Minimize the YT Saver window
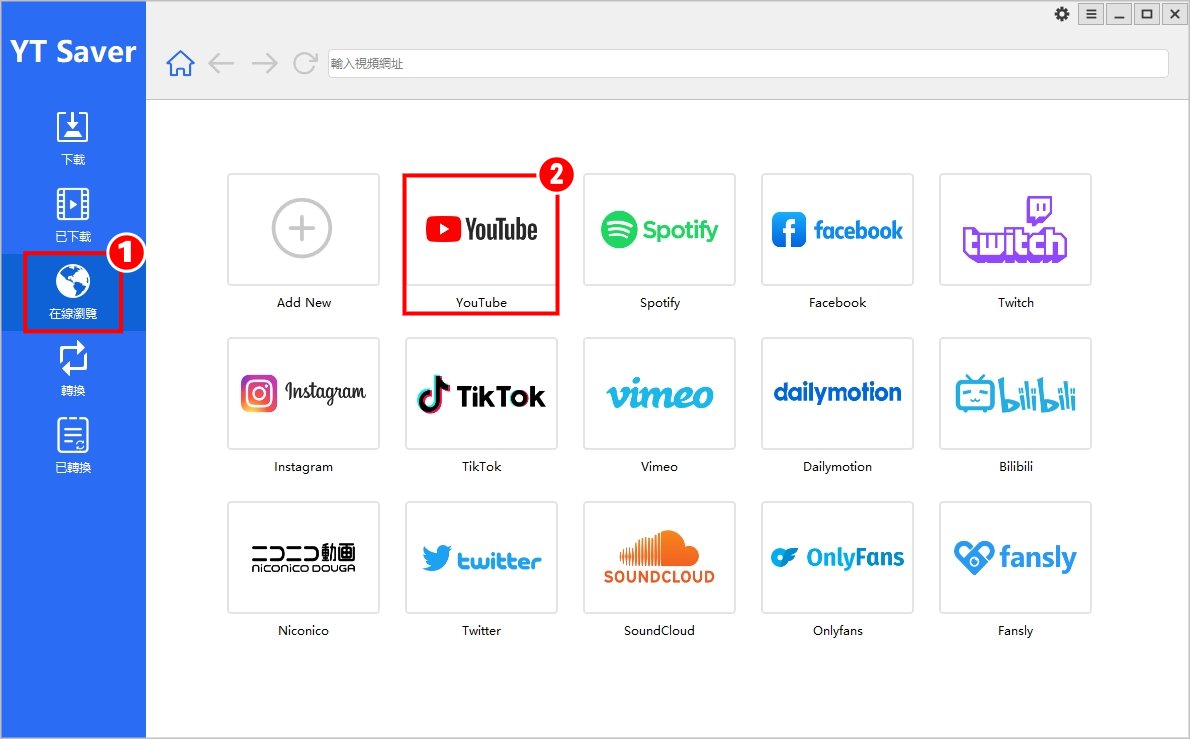 pyautogui.click(x=1119, y=14)
